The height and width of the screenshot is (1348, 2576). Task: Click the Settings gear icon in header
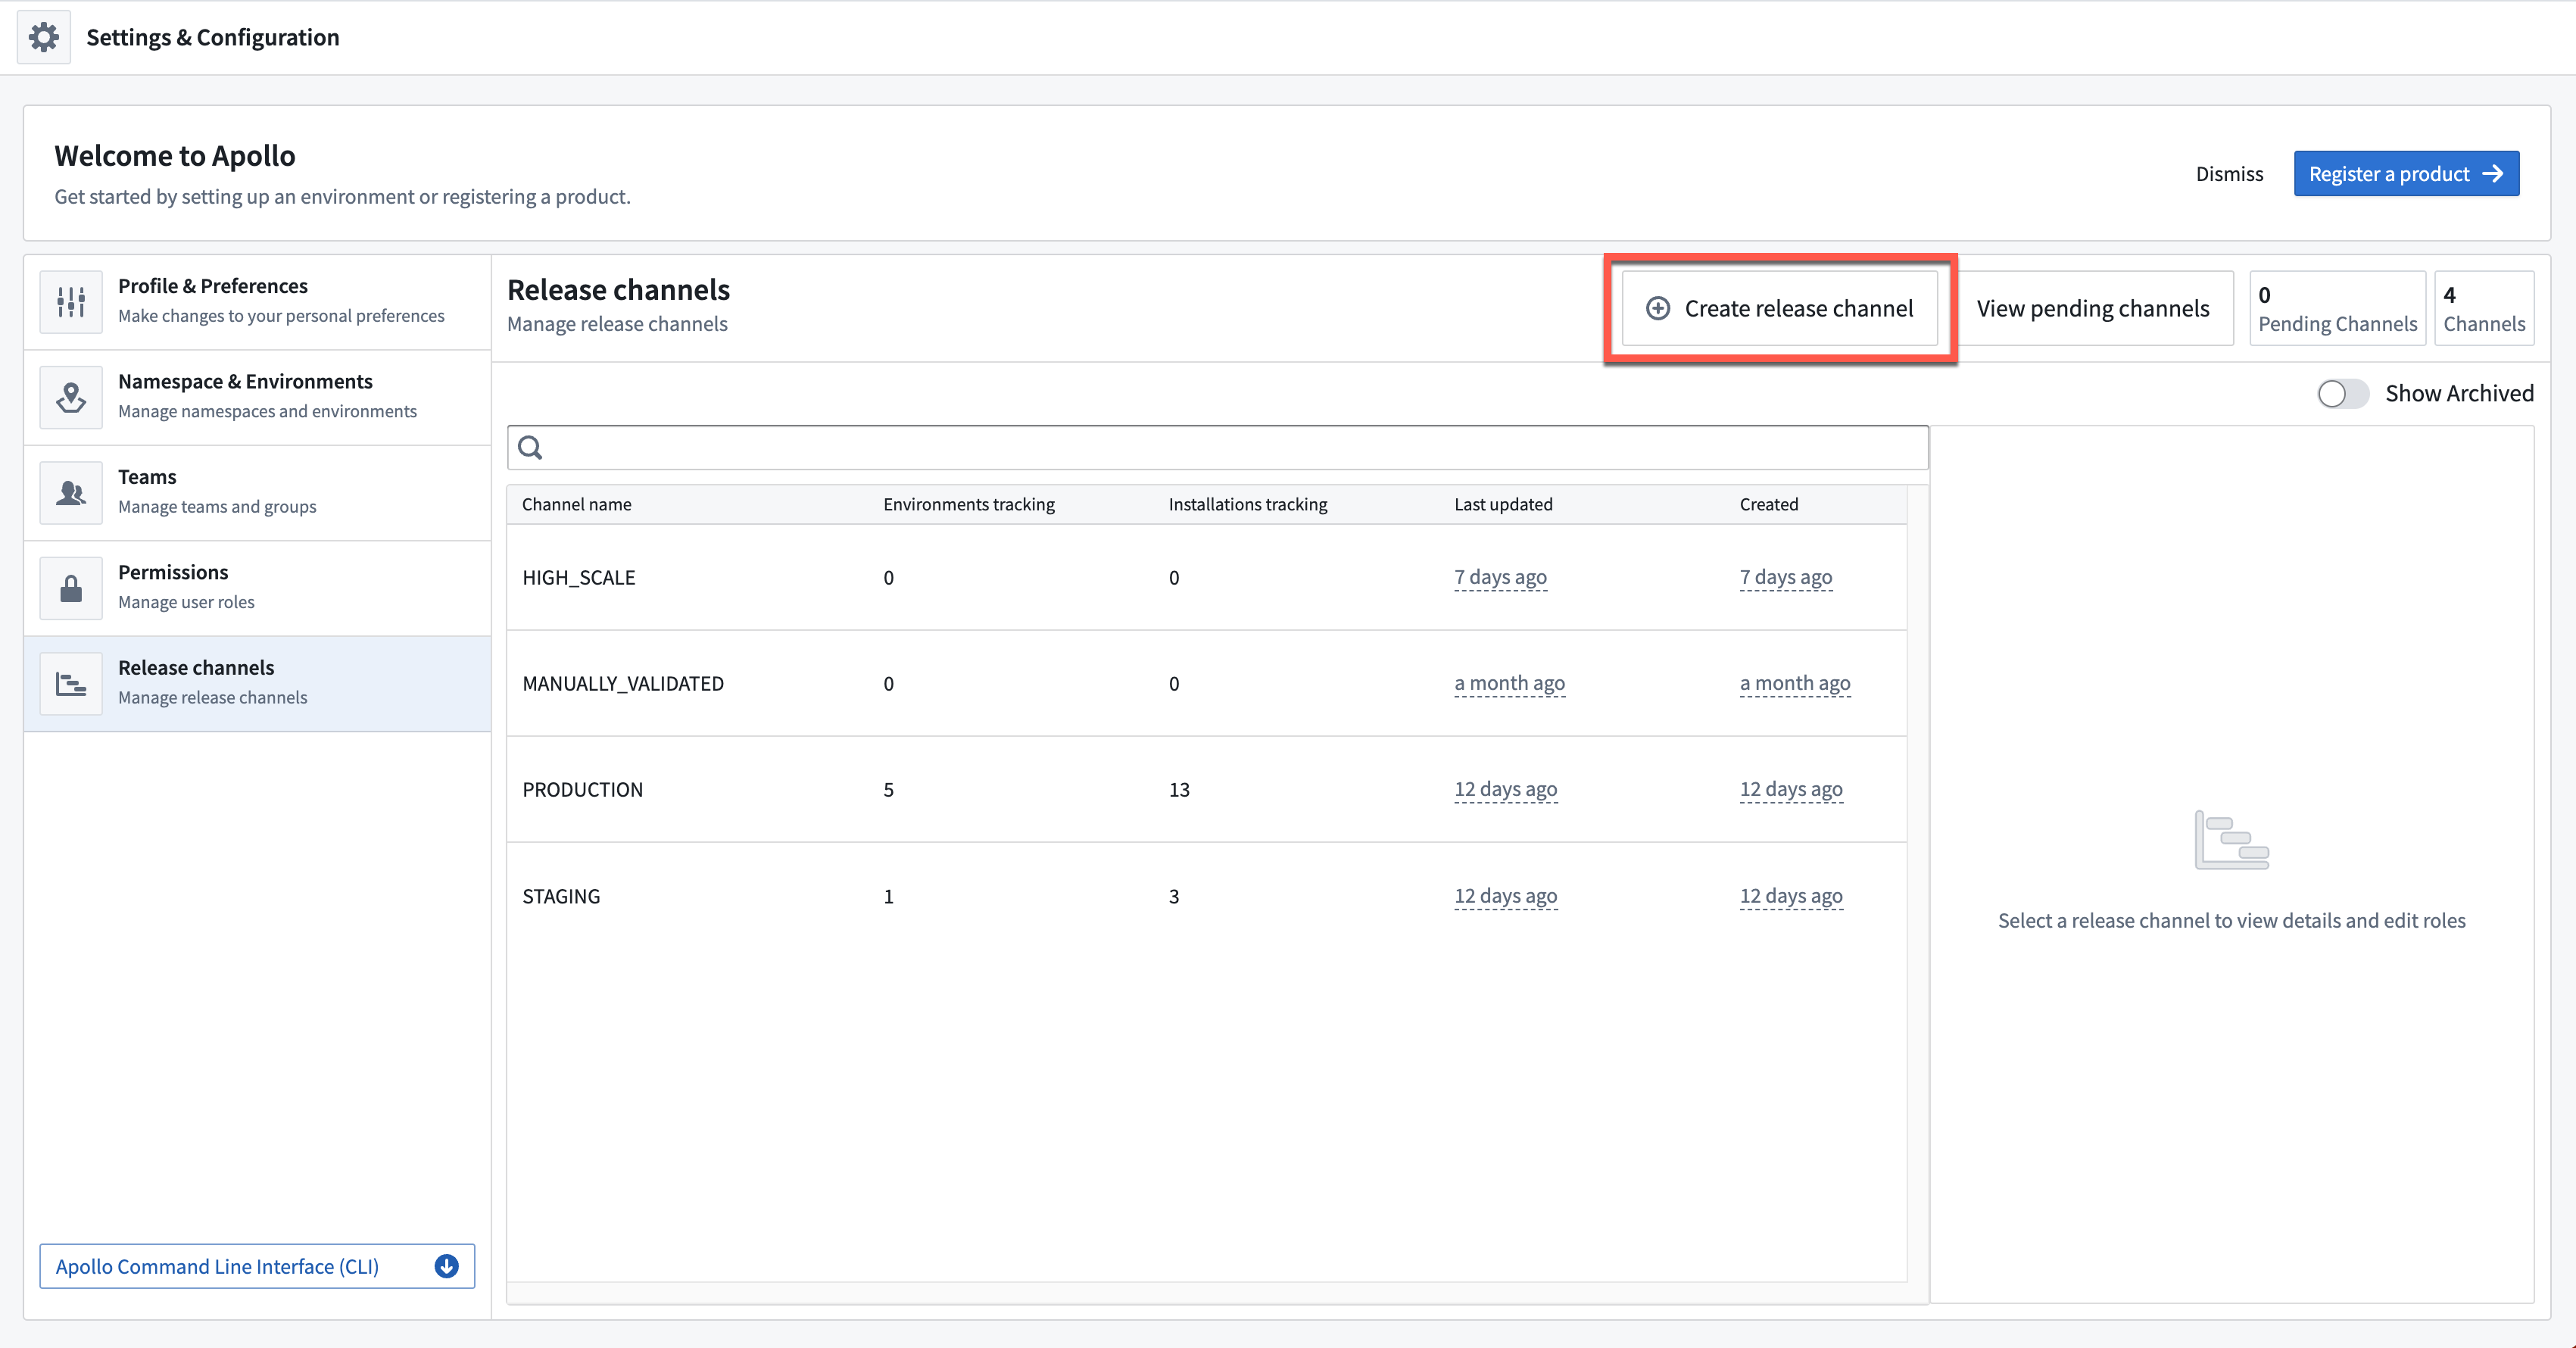coord(44,37)
